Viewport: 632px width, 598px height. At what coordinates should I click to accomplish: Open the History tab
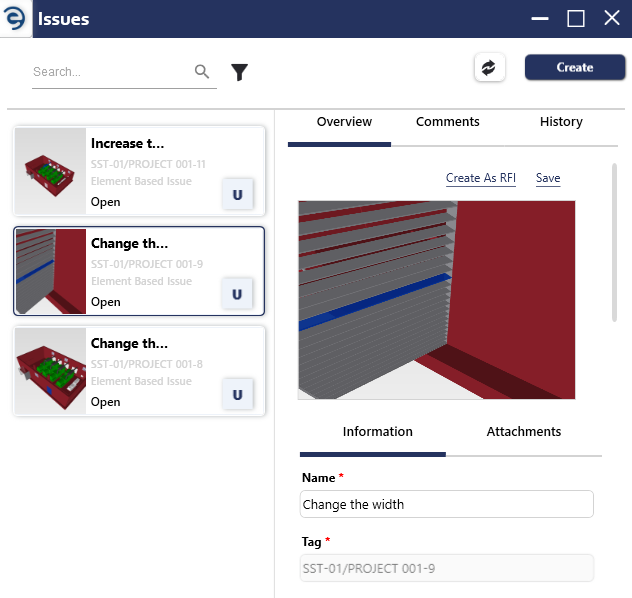tap(561, 122)
